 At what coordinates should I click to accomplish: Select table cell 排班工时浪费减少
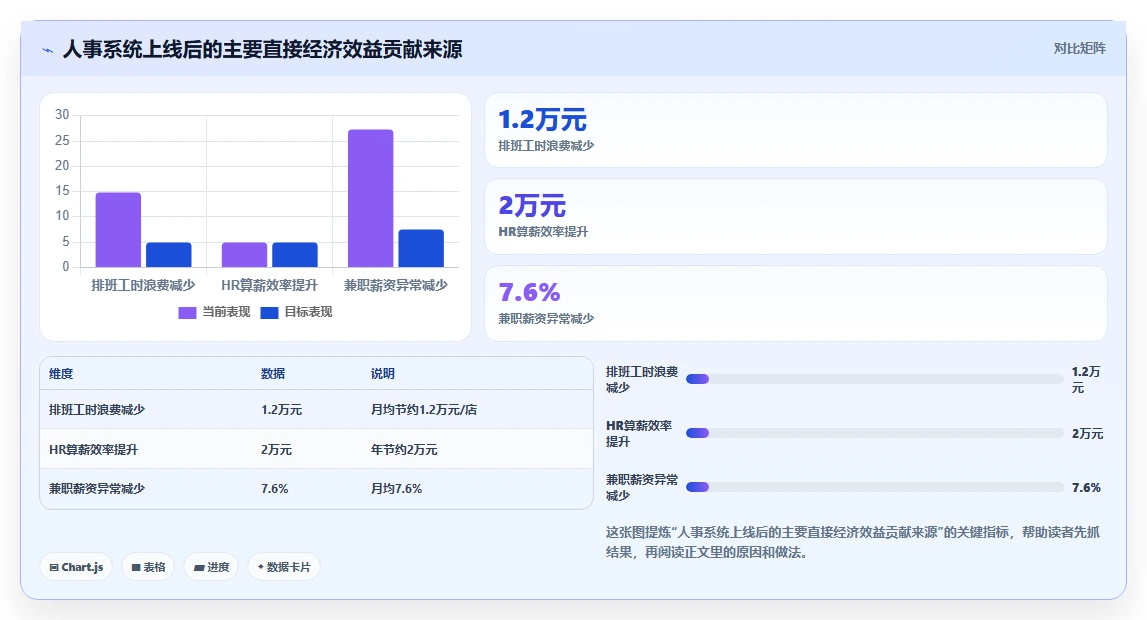pyautogui.click(x=97, y=409)
